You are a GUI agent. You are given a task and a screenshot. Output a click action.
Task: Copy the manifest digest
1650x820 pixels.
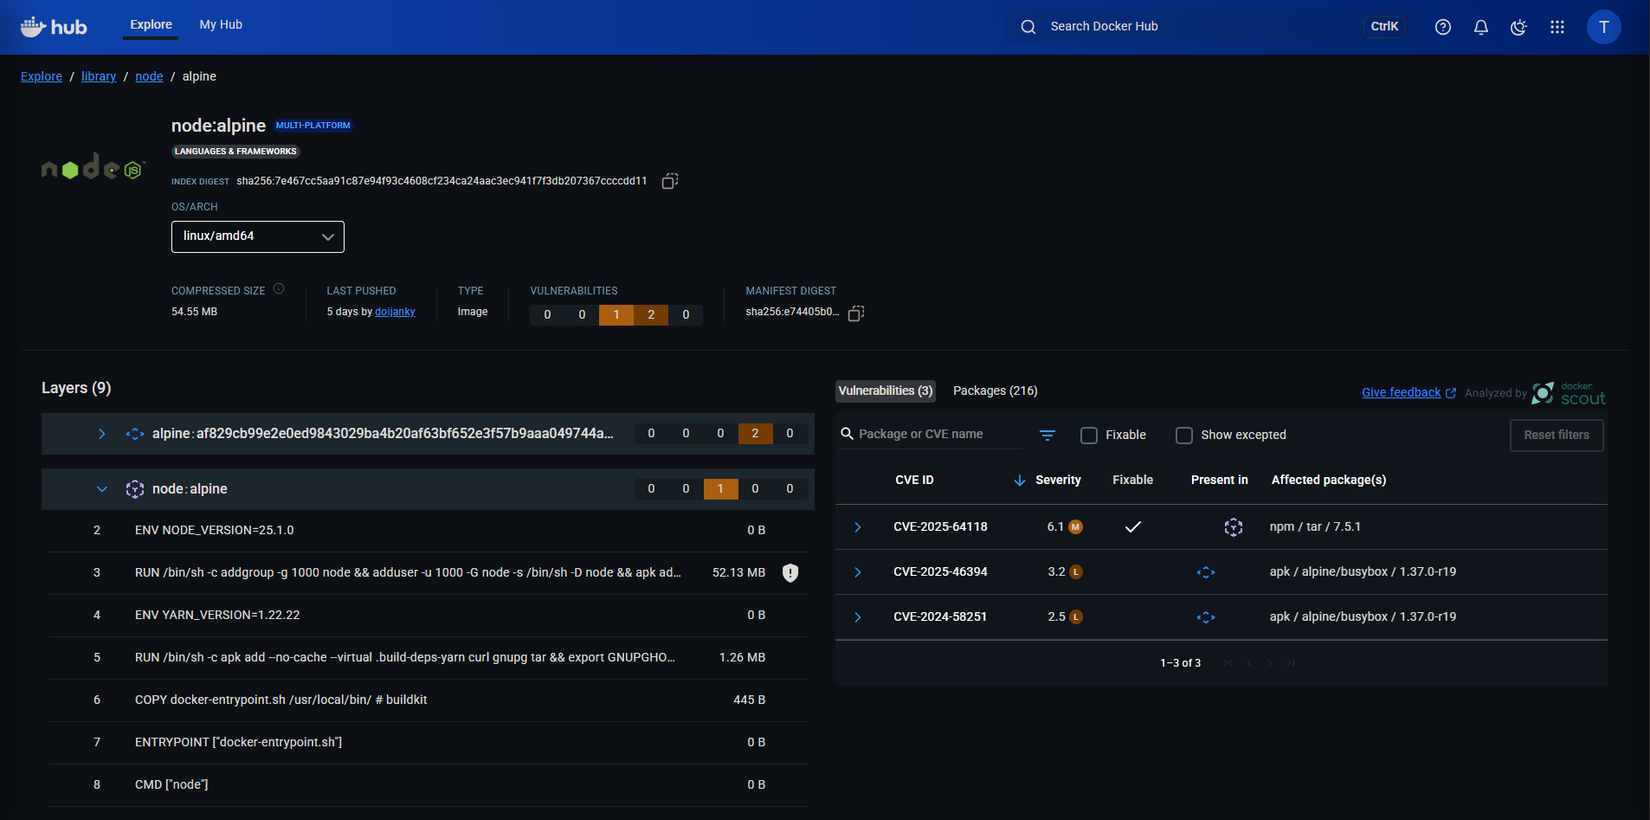pyautogui.click(x=856, y=313)
